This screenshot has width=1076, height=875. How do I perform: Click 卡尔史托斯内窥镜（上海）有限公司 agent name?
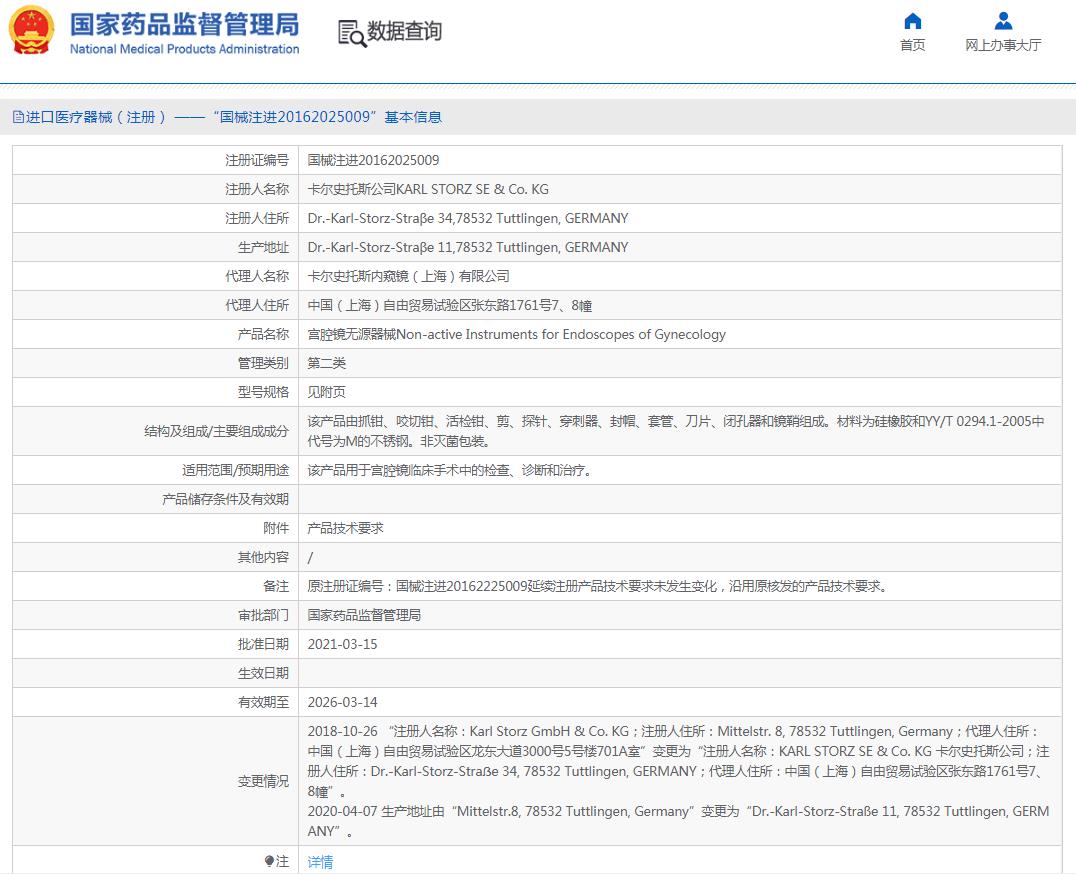coord(408,277)
